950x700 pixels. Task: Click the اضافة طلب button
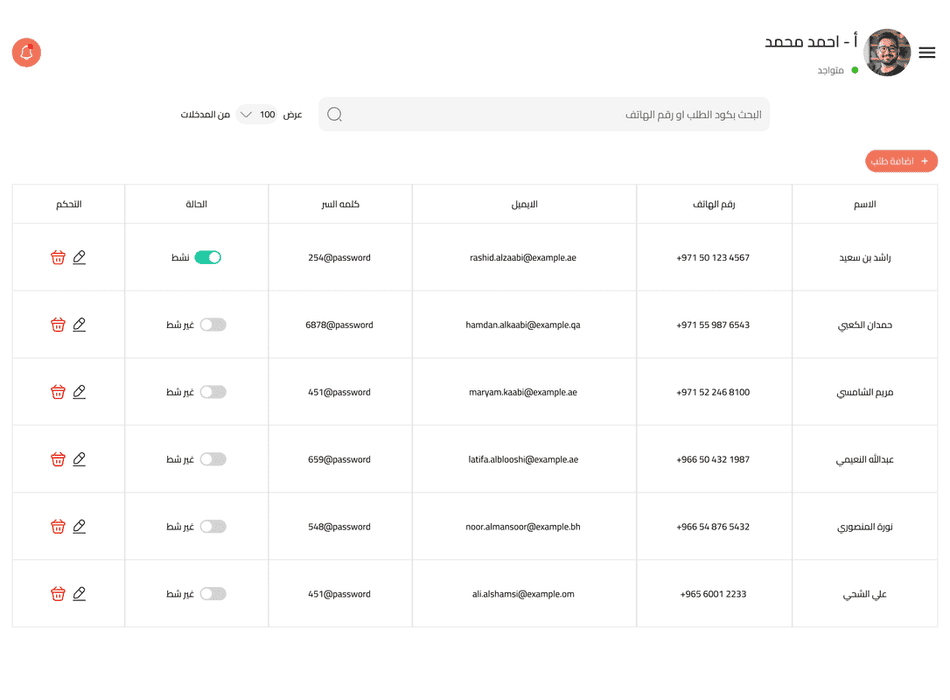[901, 161]
